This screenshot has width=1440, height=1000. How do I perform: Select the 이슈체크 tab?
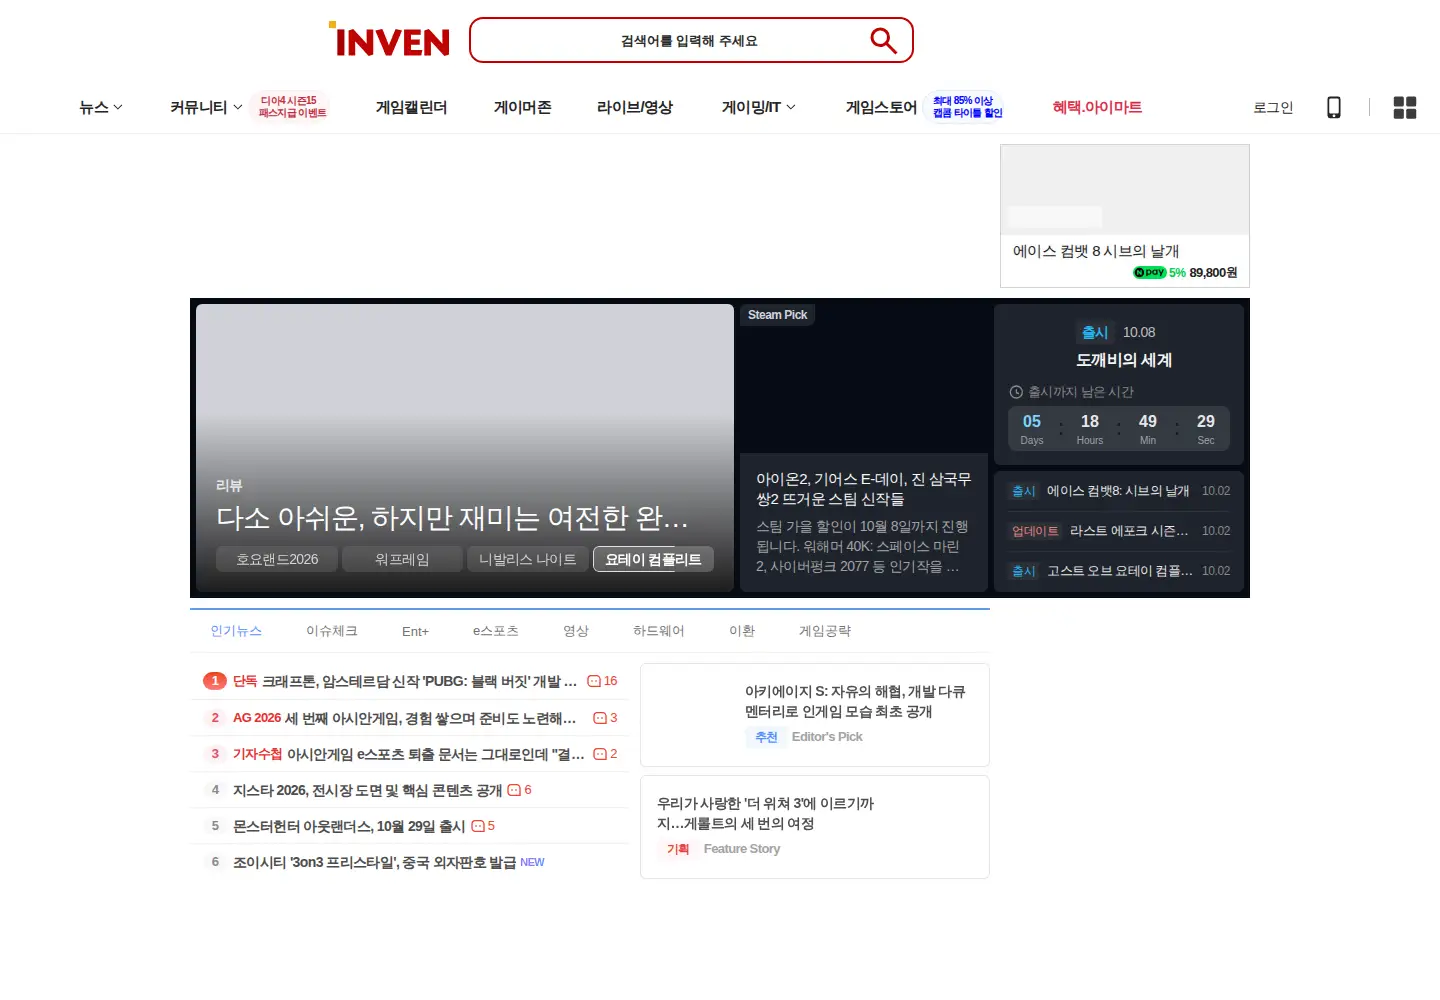(x=332, y=631)
